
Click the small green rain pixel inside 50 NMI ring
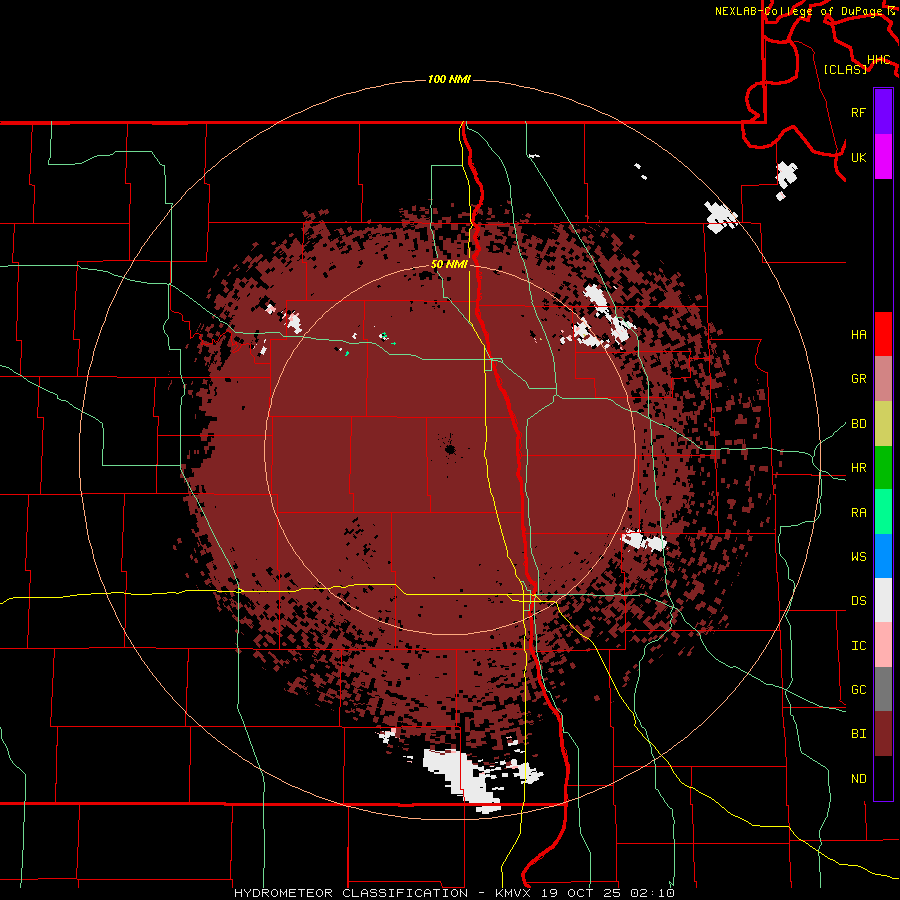383,336
